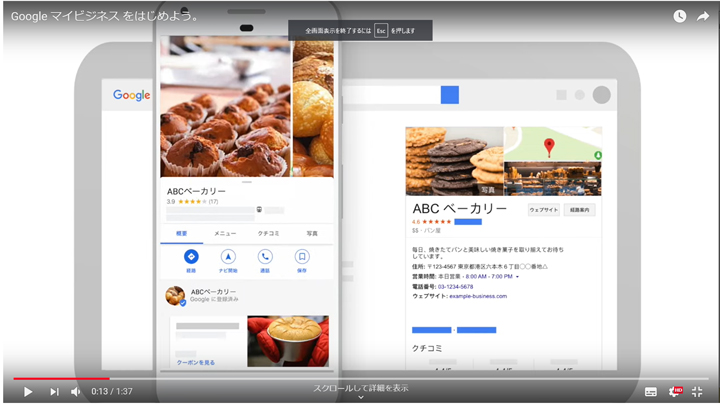Click the 経路案内 button in the business panel
720x405 pixels.
click(x=579, y=210)
